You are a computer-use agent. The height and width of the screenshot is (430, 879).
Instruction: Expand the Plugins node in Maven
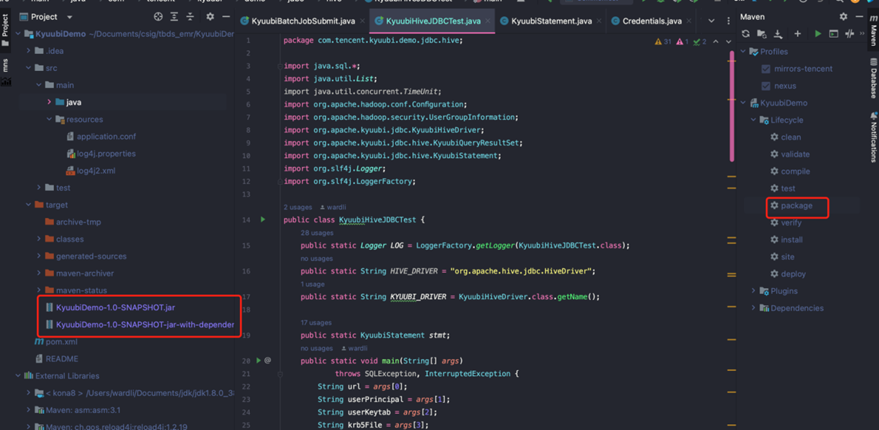(x=754, y=291)
